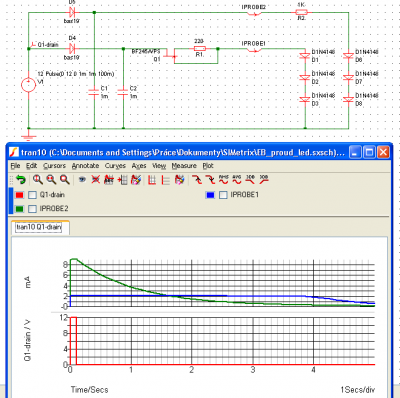Click the V1 voltage source symbol
Image resolution: width=400 pixels, height=398 pixels.
28,84
